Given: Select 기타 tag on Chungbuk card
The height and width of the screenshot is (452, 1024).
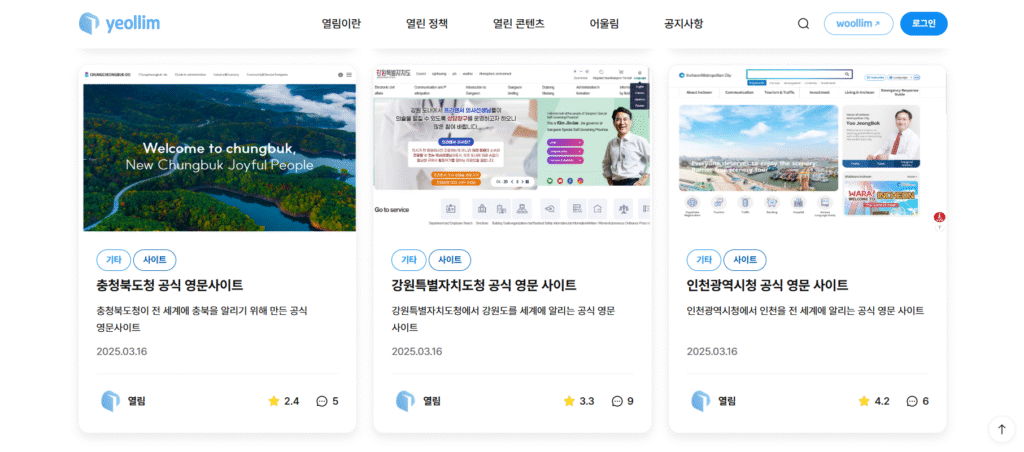Looking at the screenshot, I should click(113, 260).
